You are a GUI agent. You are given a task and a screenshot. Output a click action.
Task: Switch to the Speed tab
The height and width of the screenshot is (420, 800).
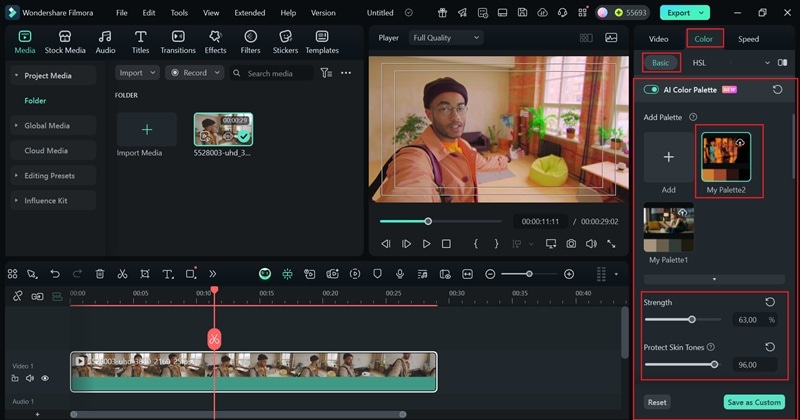(x=748, y=39)
